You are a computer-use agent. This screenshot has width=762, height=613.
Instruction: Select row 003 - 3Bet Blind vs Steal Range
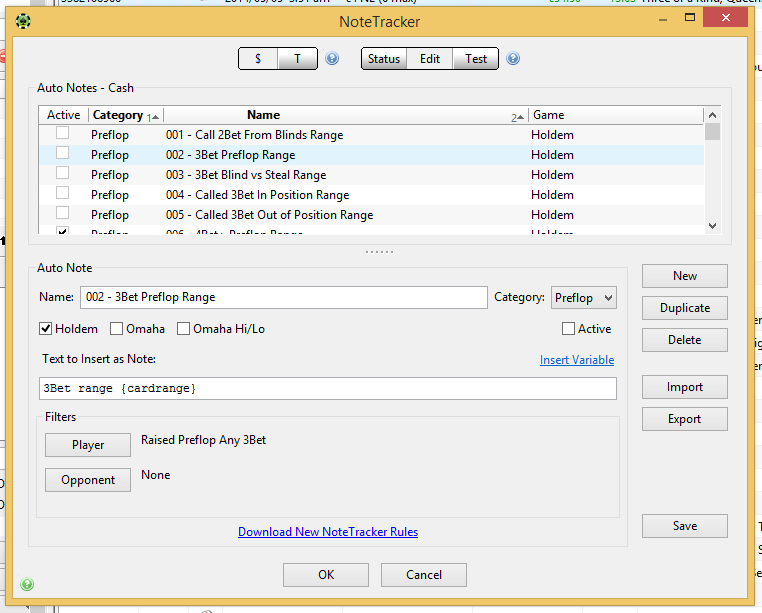coord(371,175)
